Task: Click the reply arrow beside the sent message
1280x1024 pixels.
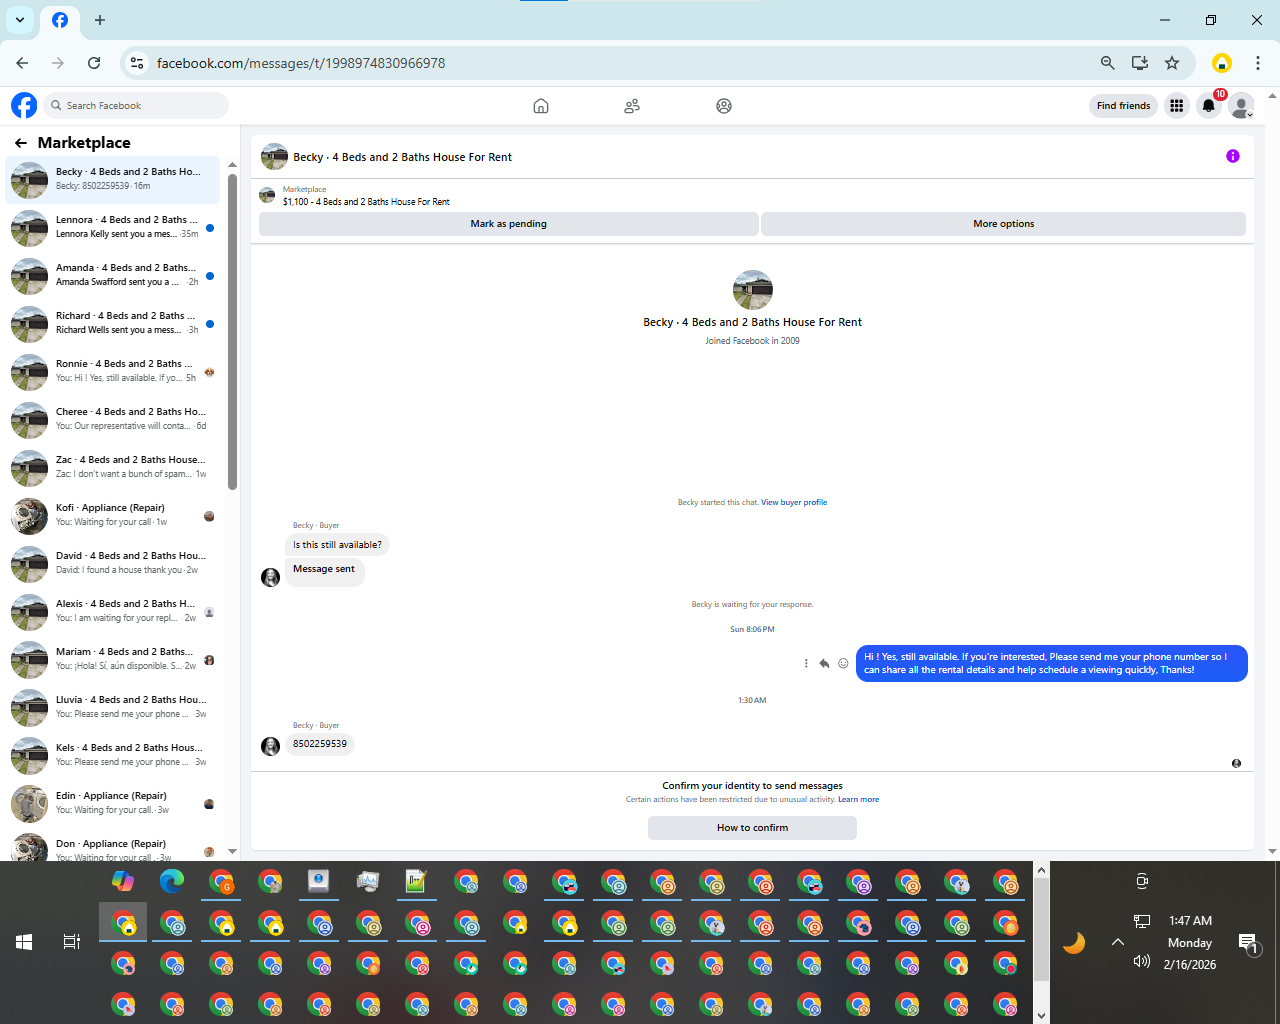Action: (824, 663)
